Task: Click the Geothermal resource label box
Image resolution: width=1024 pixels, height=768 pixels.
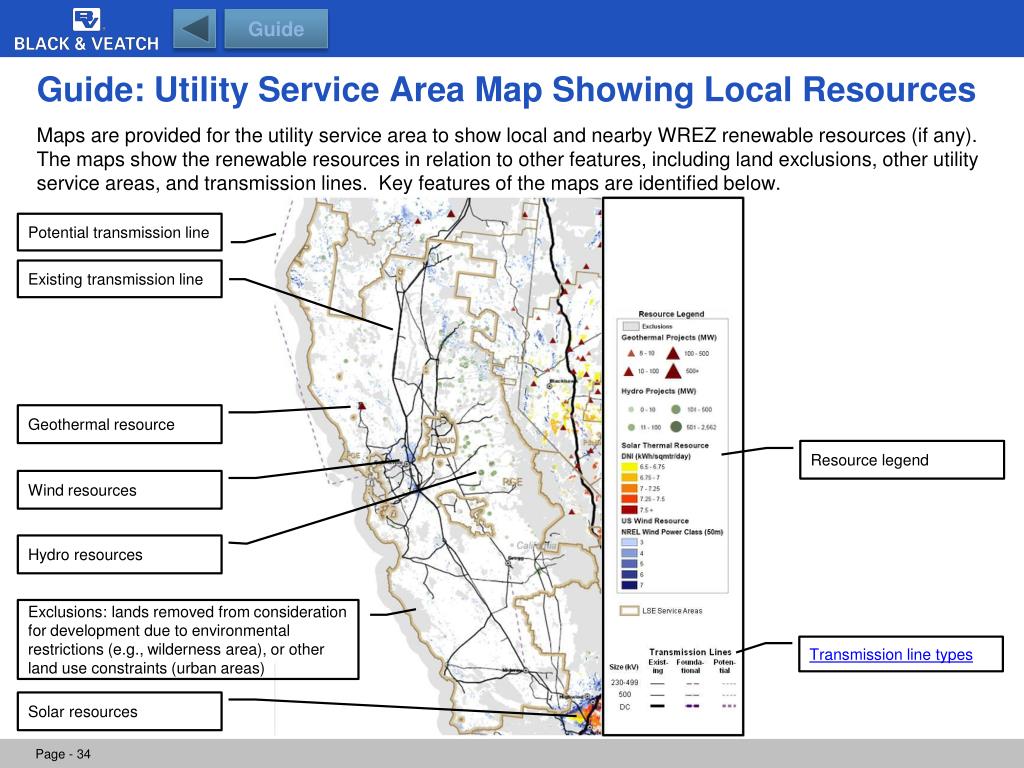Action: (x=120, y=424)
